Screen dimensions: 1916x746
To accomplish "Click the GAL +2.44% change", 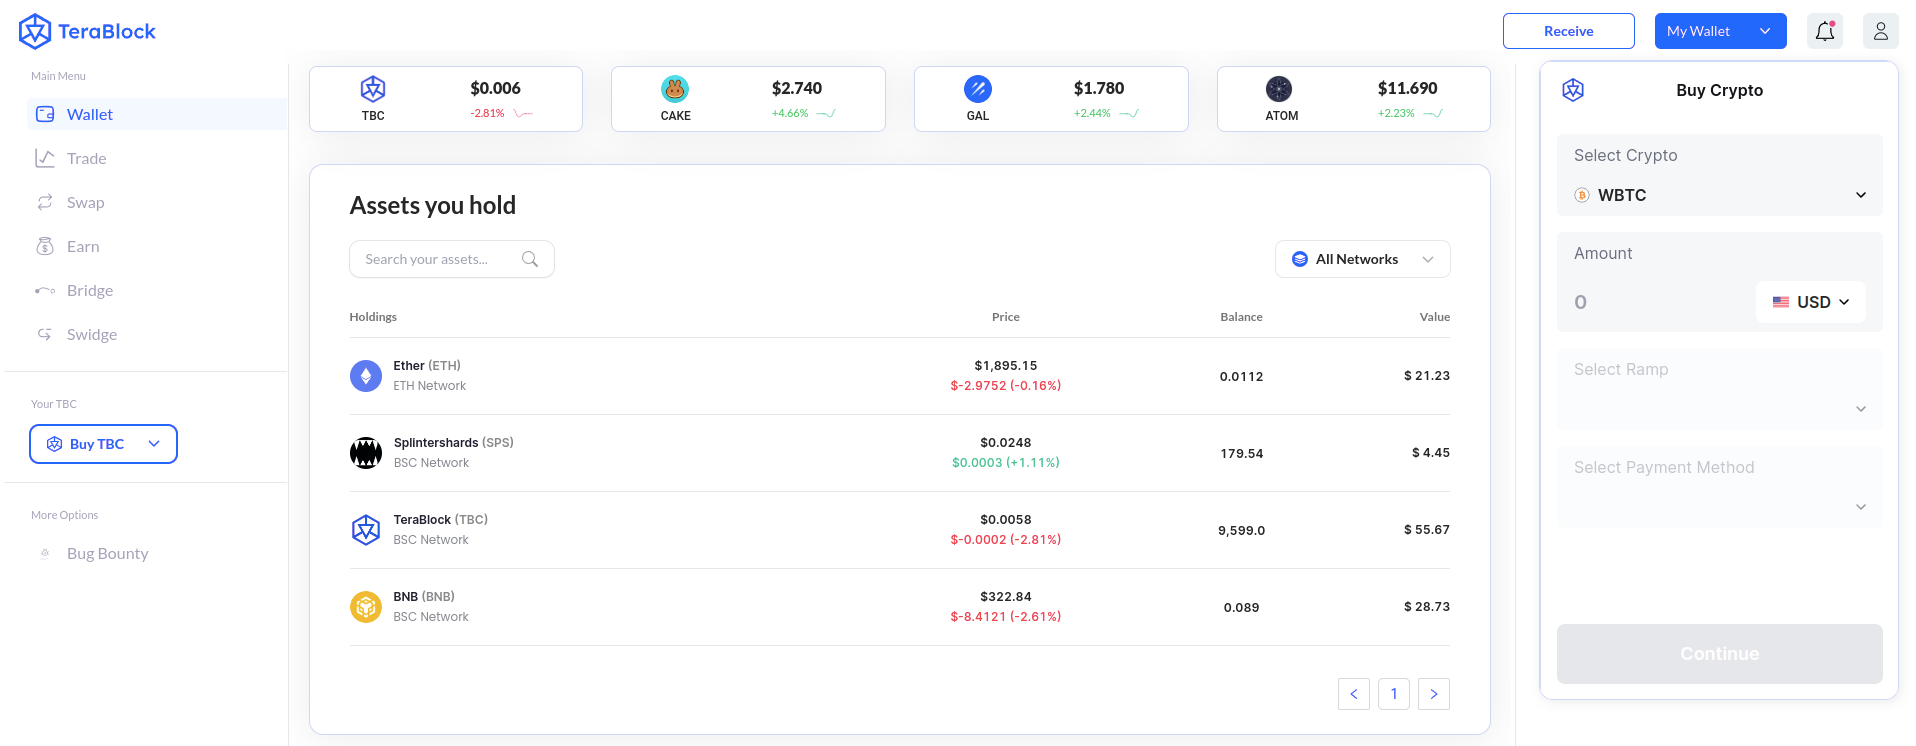I will [x=1092, y=113].
